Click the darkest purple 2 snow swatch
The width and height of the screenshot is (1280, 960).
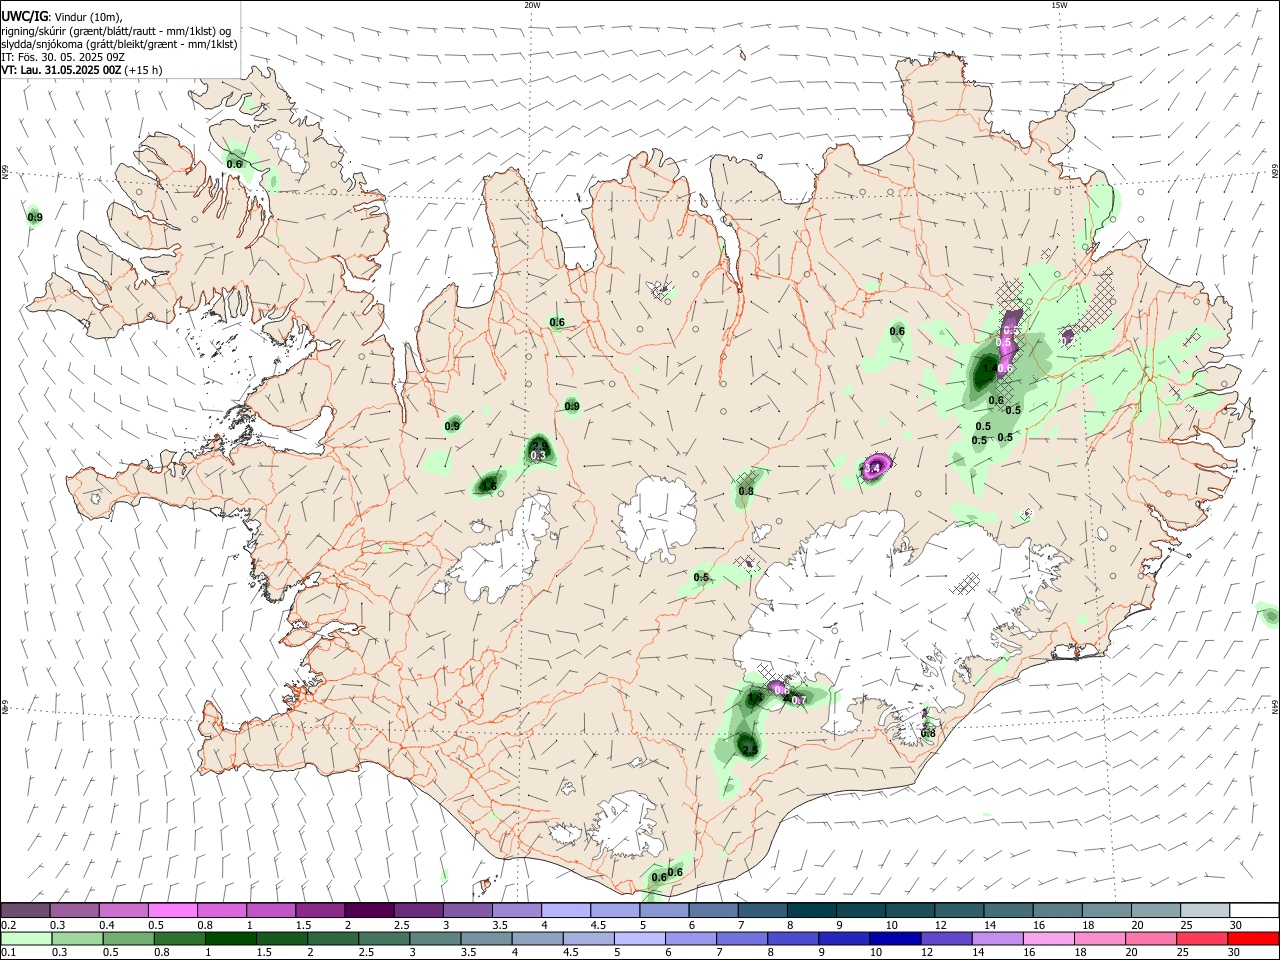tap(368, 911)
